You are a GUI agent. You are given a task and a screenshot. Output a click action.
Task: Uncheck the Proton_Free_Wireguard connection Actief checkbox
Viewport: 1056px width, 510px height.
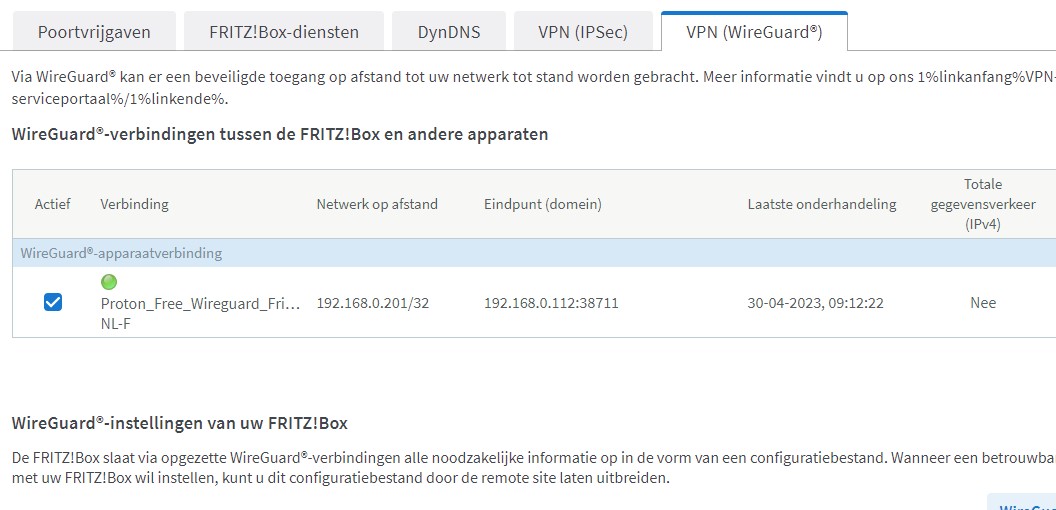tap(53, 302)
